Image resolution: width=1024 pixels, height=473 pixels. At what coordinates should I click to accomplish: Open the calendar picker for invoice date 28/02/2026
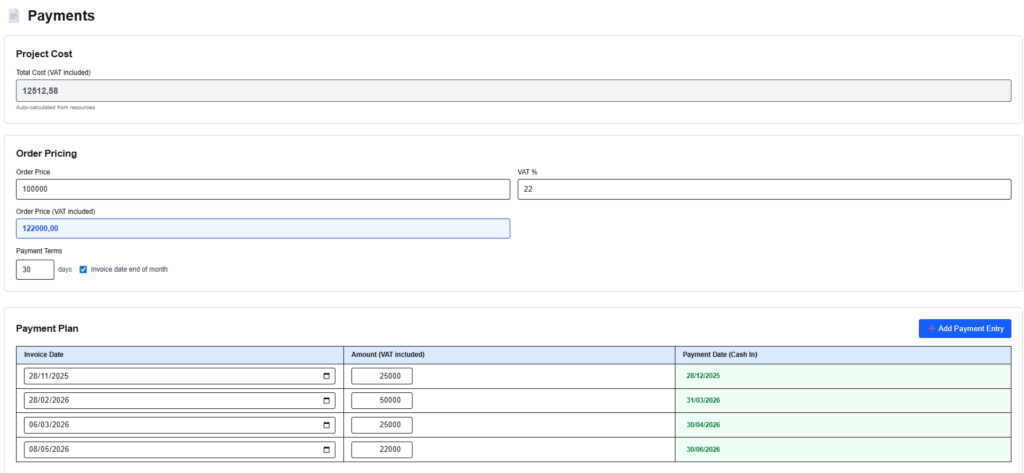point(327,400)
